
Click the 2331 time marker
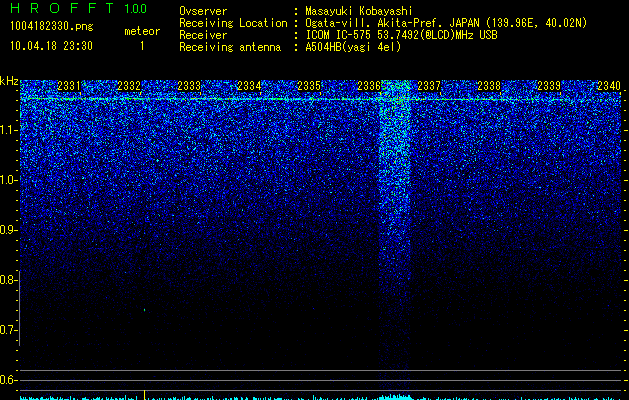(69, 86)
